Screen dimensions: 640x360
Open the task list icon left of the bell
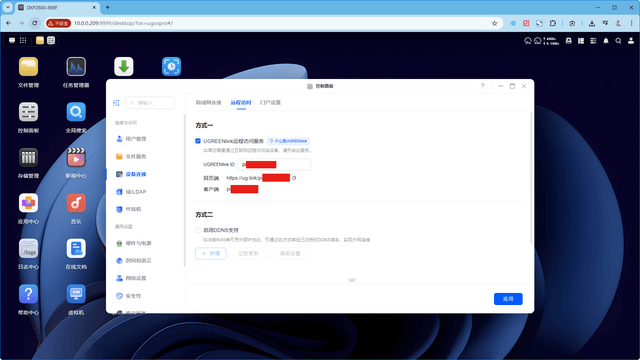(x=593, y=41)
